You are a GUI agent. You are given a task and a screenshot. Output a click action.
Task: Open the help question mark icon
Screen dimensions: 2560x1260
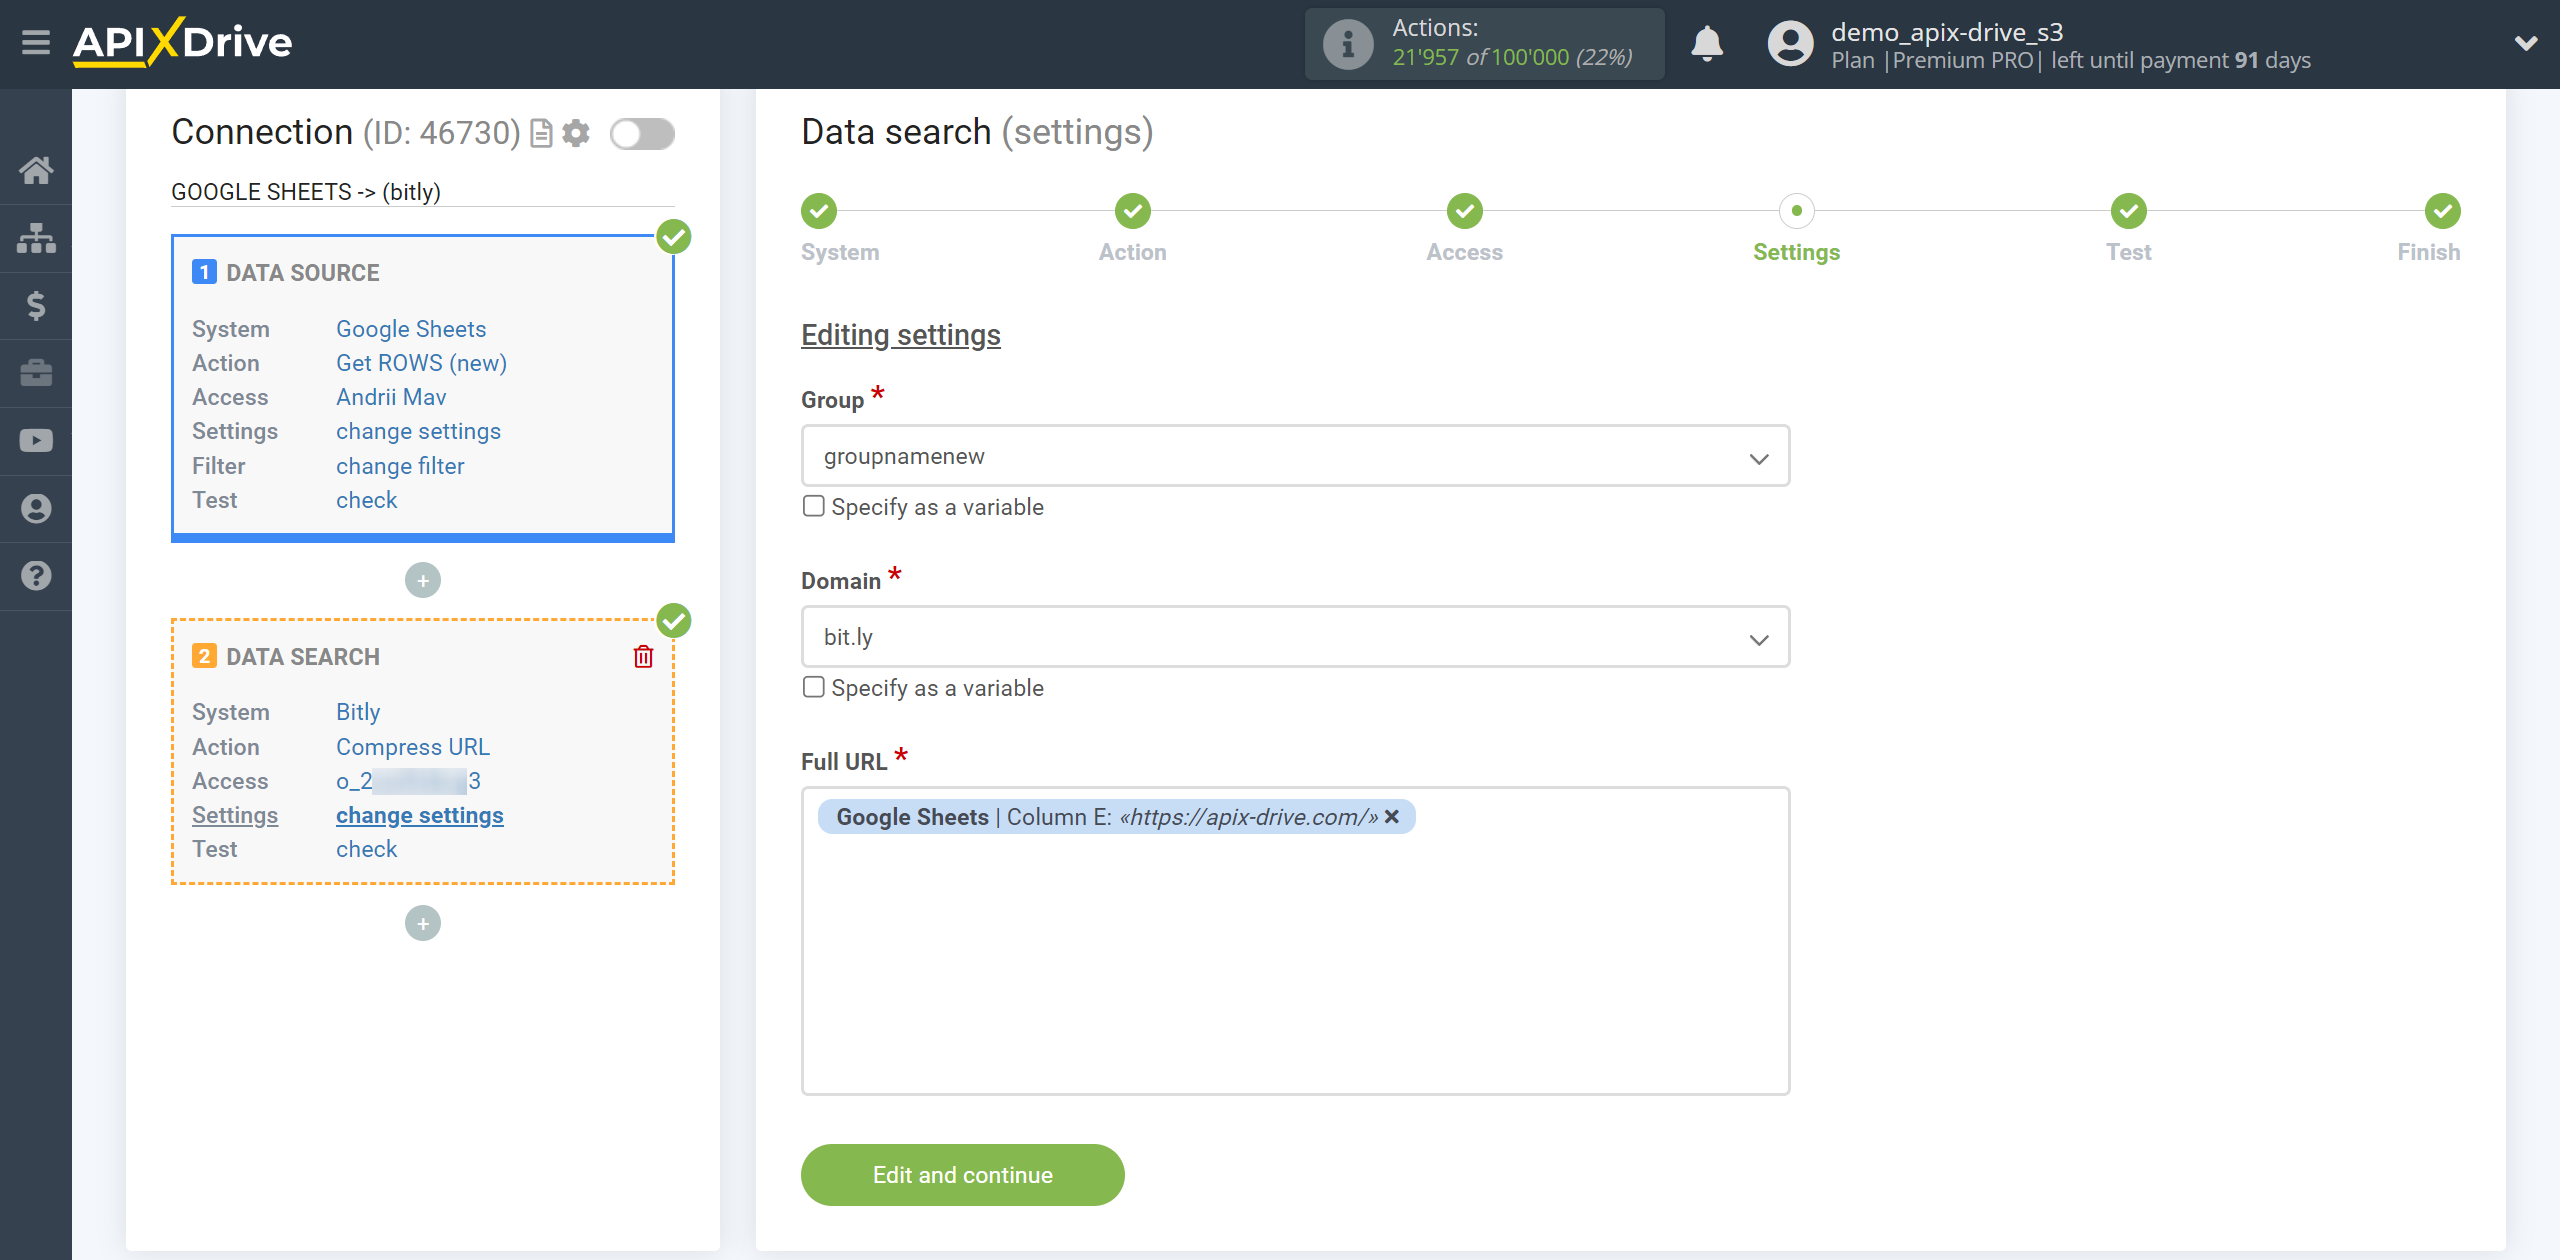pyautogui.click(x=36, y=576)
